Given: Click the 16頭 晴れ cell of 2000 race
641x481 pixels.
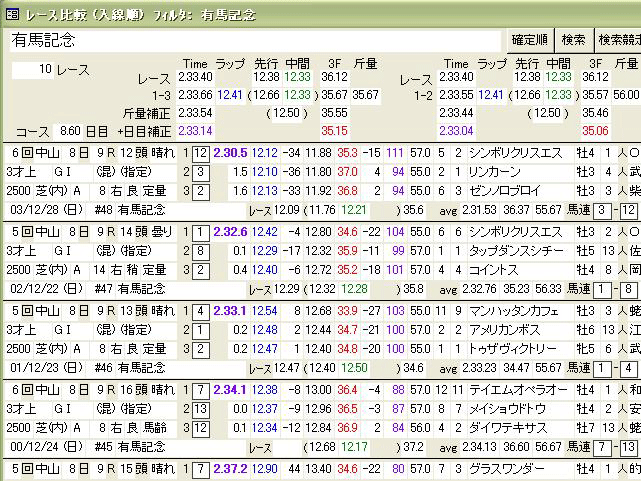Looking at the screenshot, I should click(x=147, y=390).
